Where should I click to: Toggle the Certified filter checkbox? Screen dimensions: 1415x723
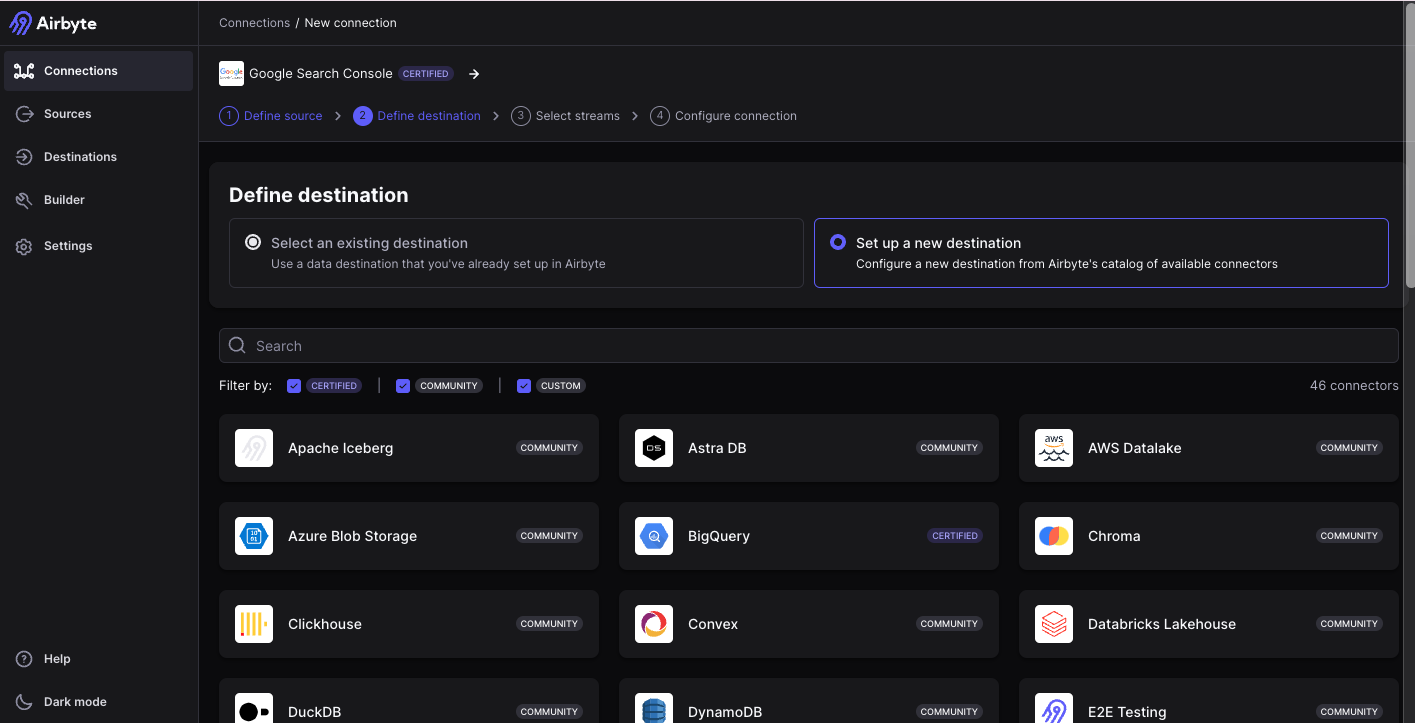point(294,386)
